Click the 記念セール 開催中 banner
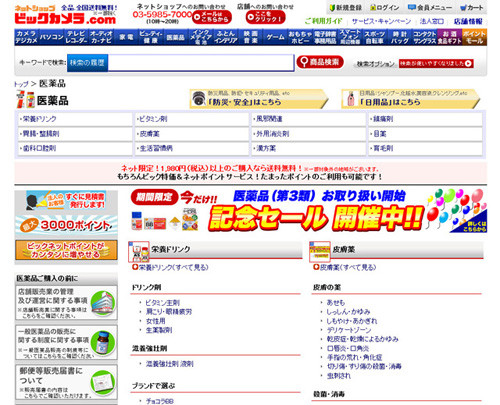The width and height of the screenshot is (500, 405). click(308, 211)
